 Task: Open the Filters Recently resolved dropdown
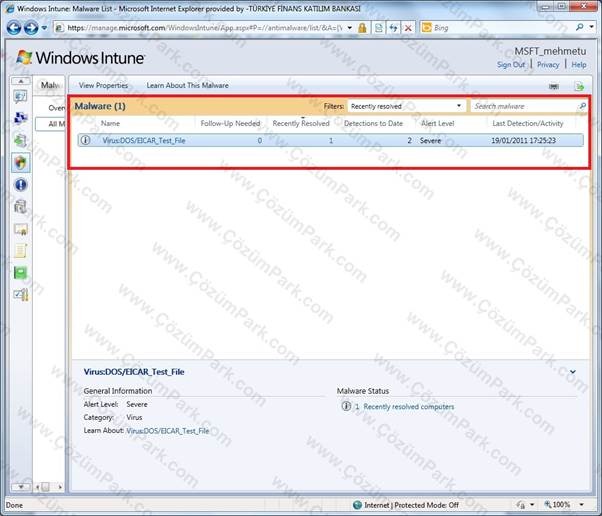tap(406, 106)
